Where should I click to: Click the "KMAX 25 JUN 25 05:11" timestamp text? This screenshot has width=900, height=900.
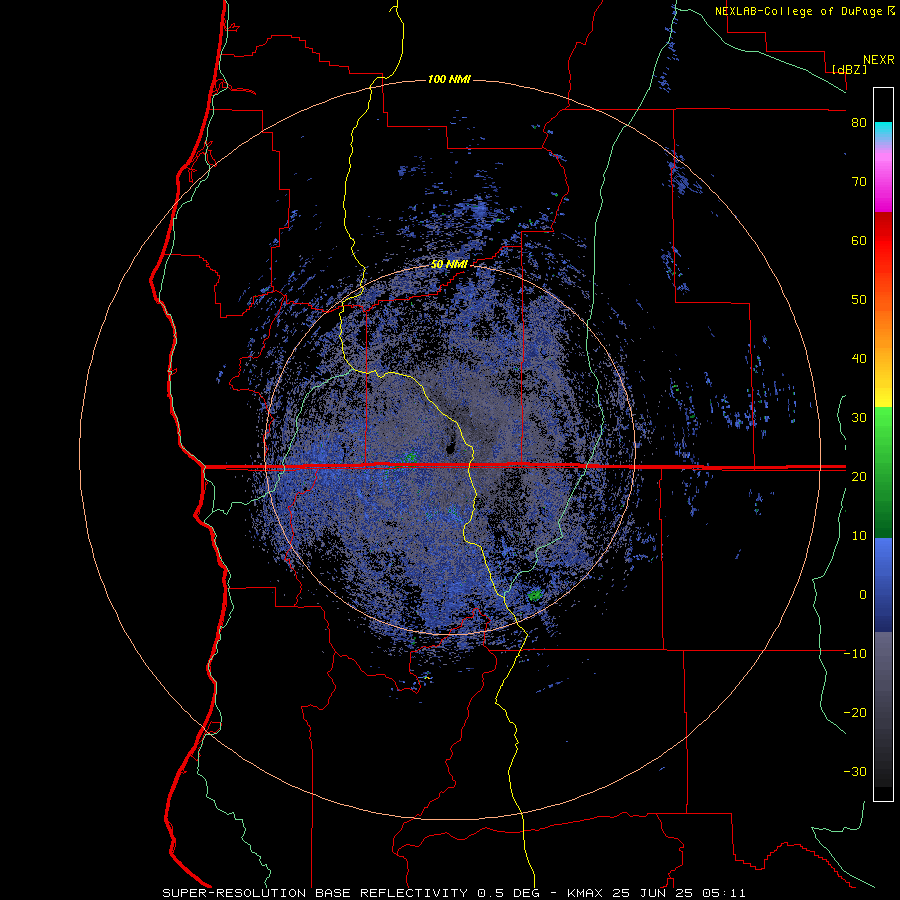pyautogui.click(x=657, y=893)
